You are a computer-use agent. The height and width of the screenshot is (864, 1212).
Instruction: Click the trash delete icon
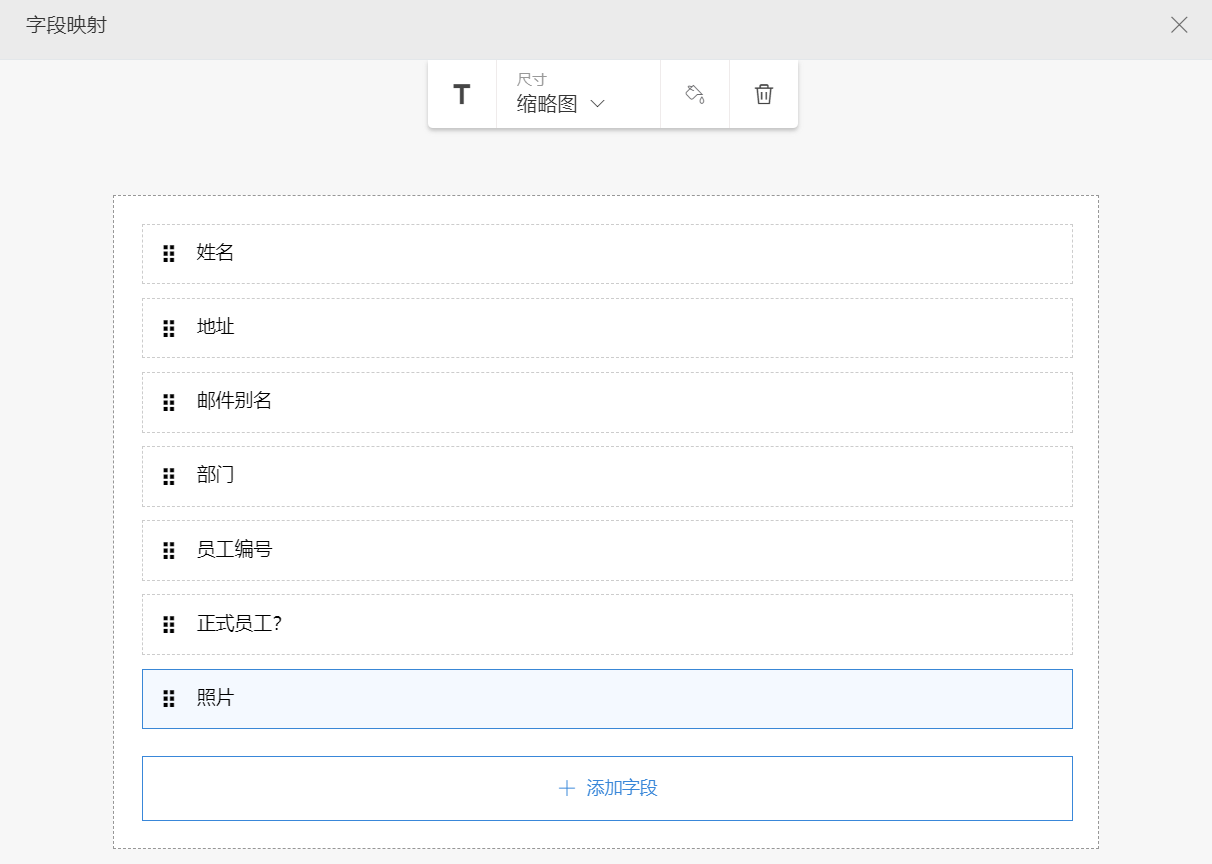coord(764,95)
